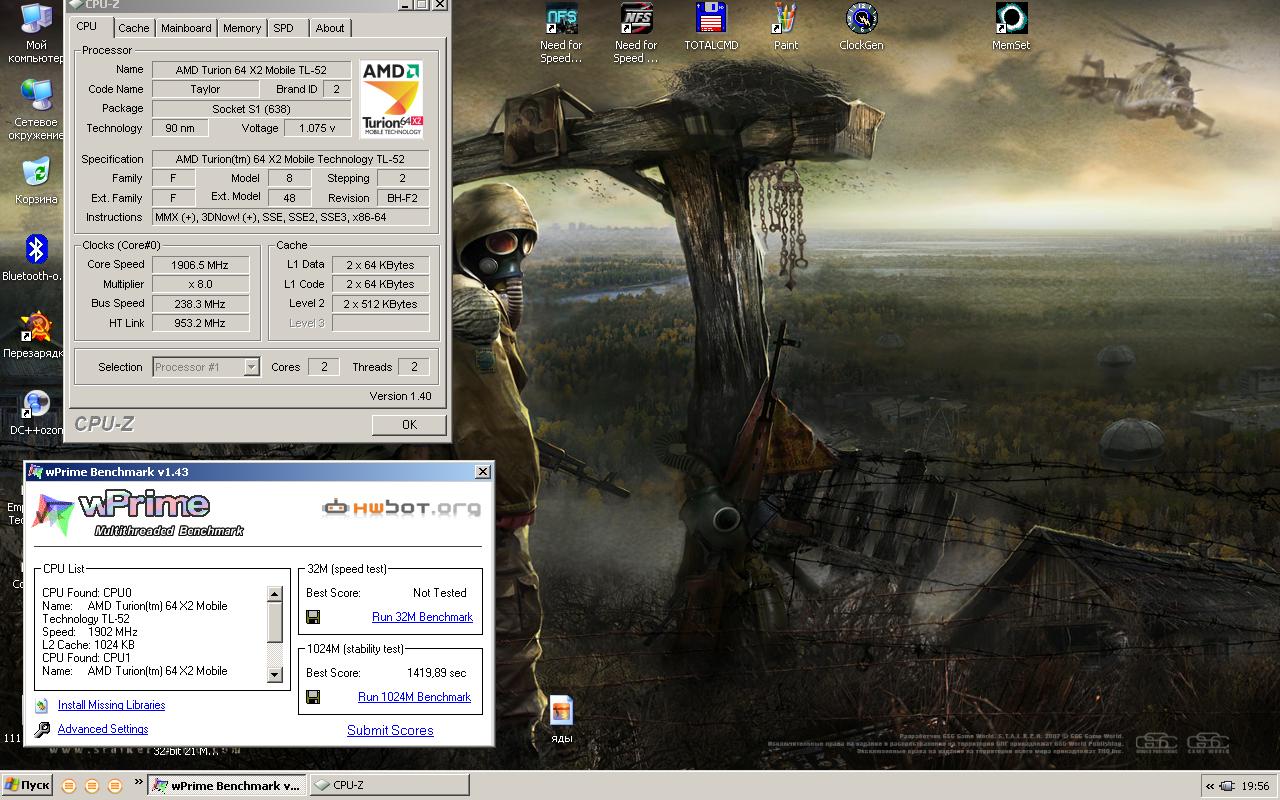Switch to the Cache tab in CPU-Z
This screenshot has width=1280, height=800.
coord(134,28)
